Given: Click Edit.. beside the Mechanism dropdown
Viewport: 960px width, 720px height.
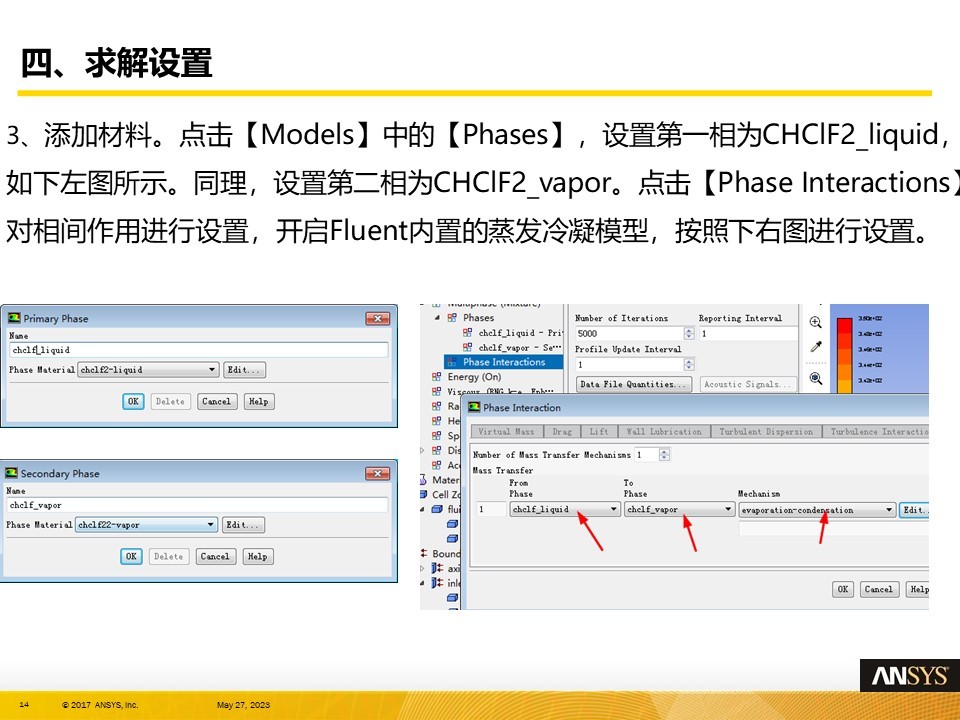Looking at the screenshot, I should click(914, 510).
